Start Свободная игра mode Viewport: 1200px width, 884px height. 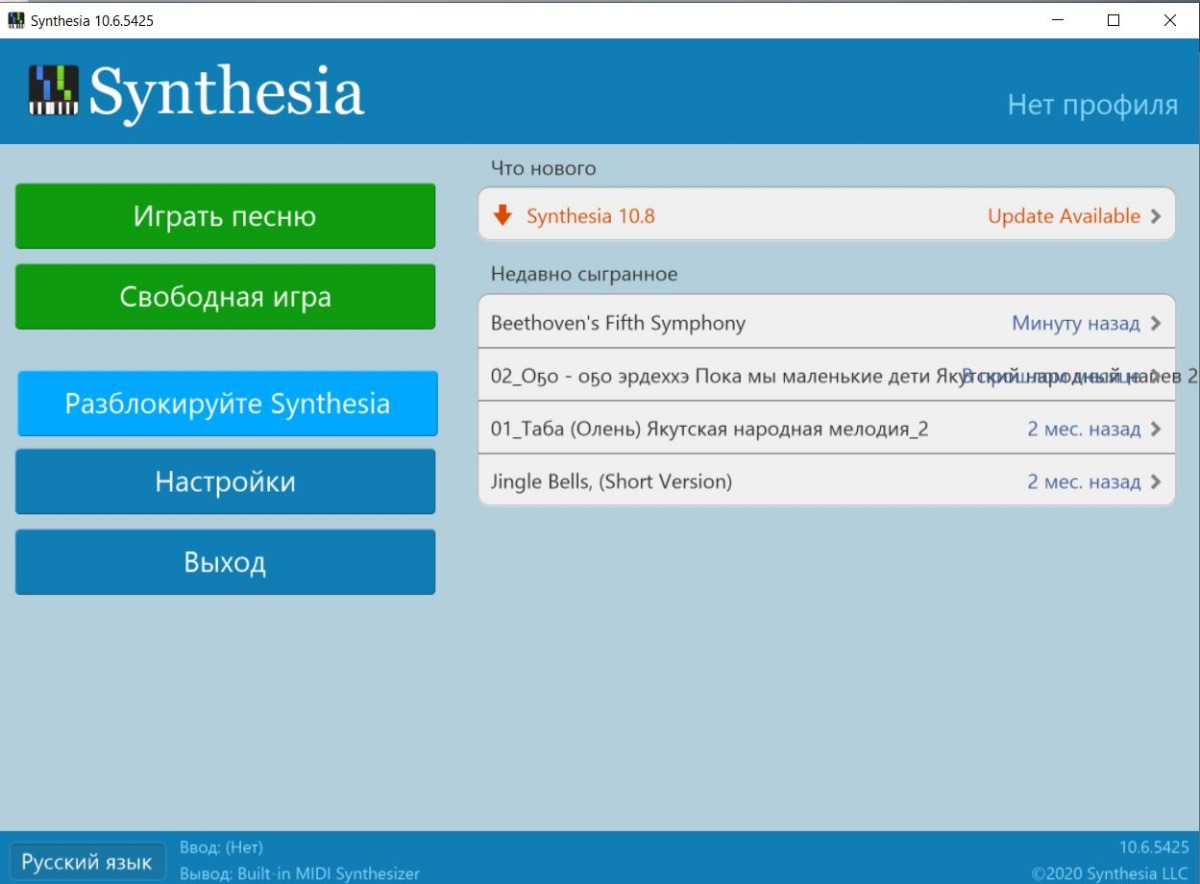click(x=225, y=296)
